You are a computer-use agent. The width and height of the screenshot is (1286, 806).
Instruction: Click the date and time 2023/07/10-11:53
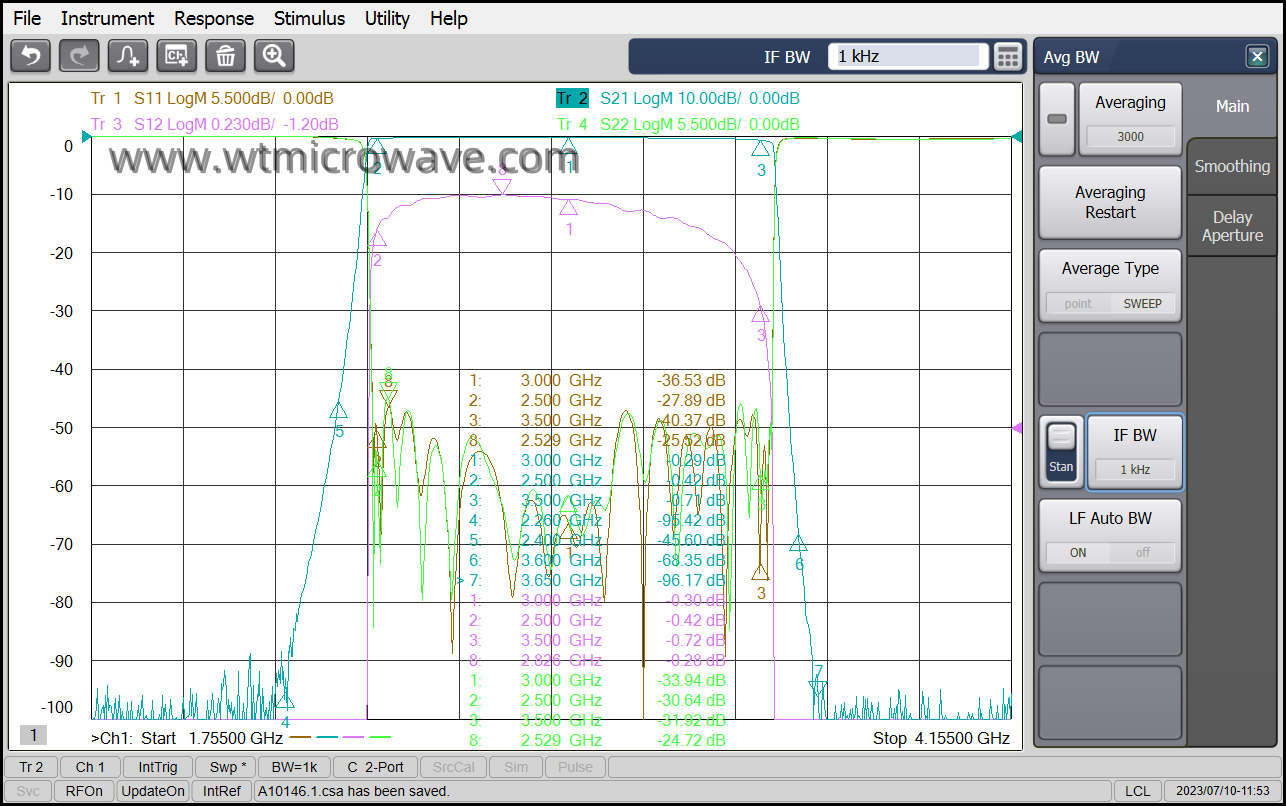click(x=1222, y=791)
